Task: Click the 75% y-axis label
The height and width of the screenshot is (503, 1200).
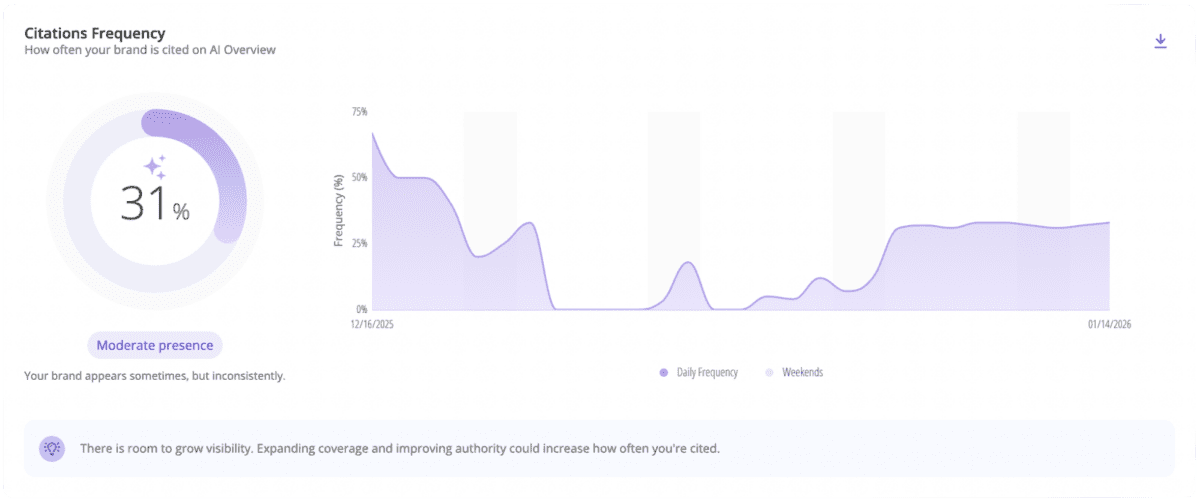Action: coord(359,112)
